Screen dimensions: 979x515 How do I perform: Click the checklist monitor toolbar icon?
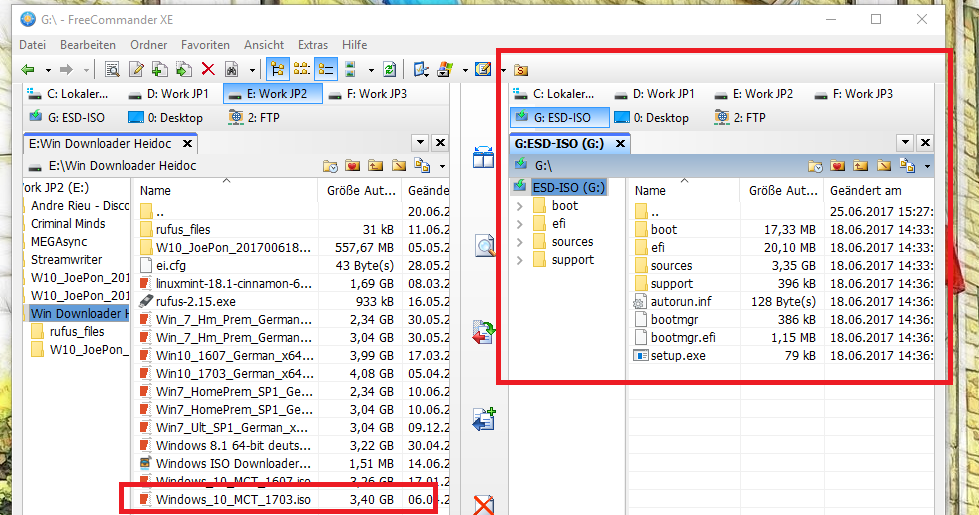coord(421,69)
